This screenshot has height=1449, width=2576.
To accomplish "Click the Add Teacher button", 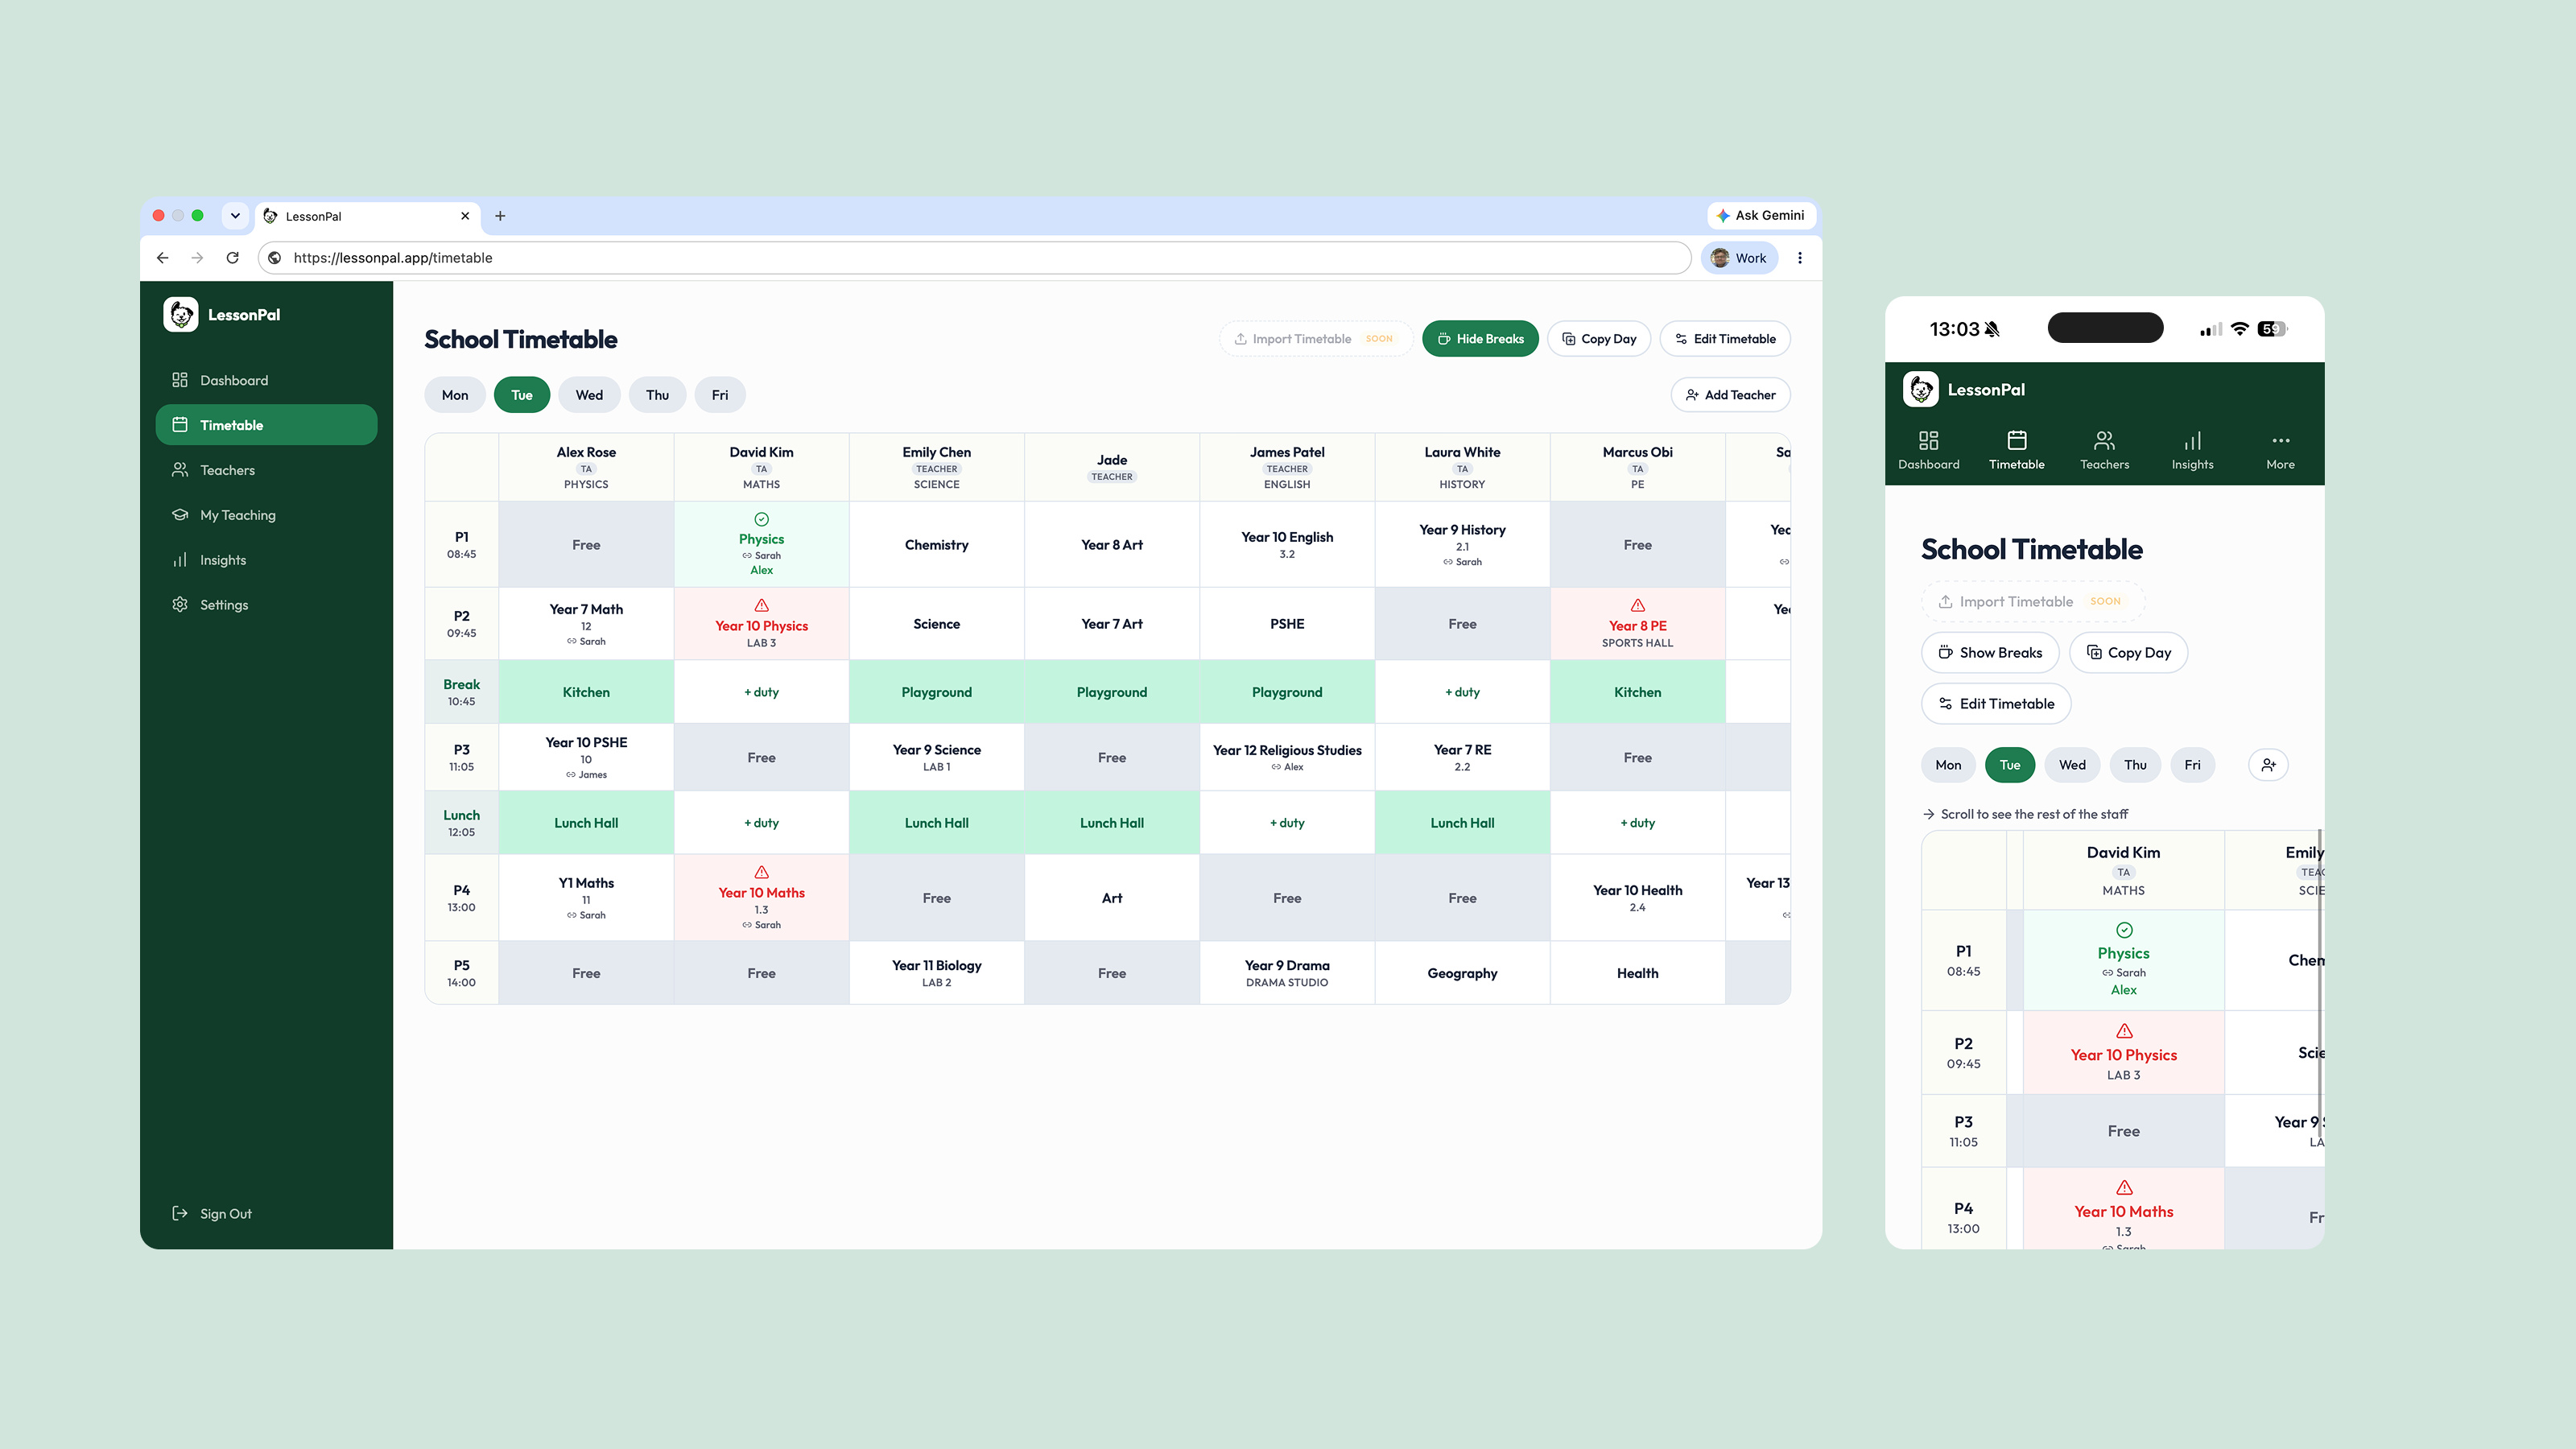I will pos(1731,395).
